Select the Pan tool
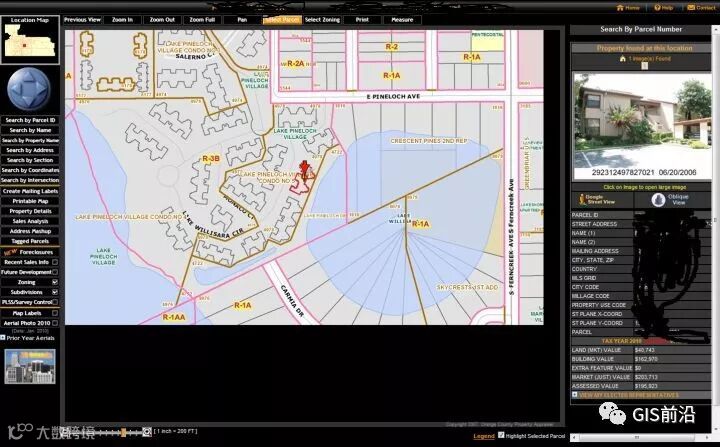The image size is (720, 447). [242, 20]
